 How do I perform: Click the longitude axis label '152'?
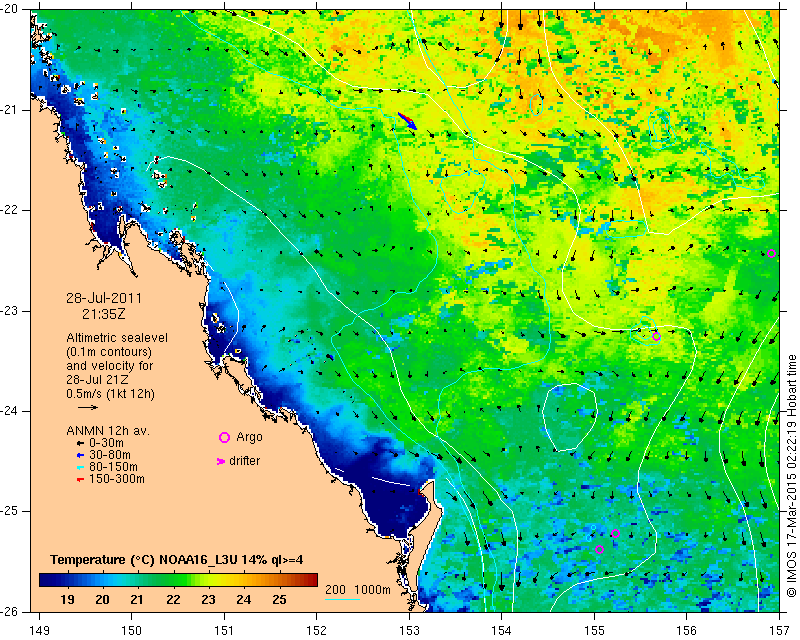point(317,630)
